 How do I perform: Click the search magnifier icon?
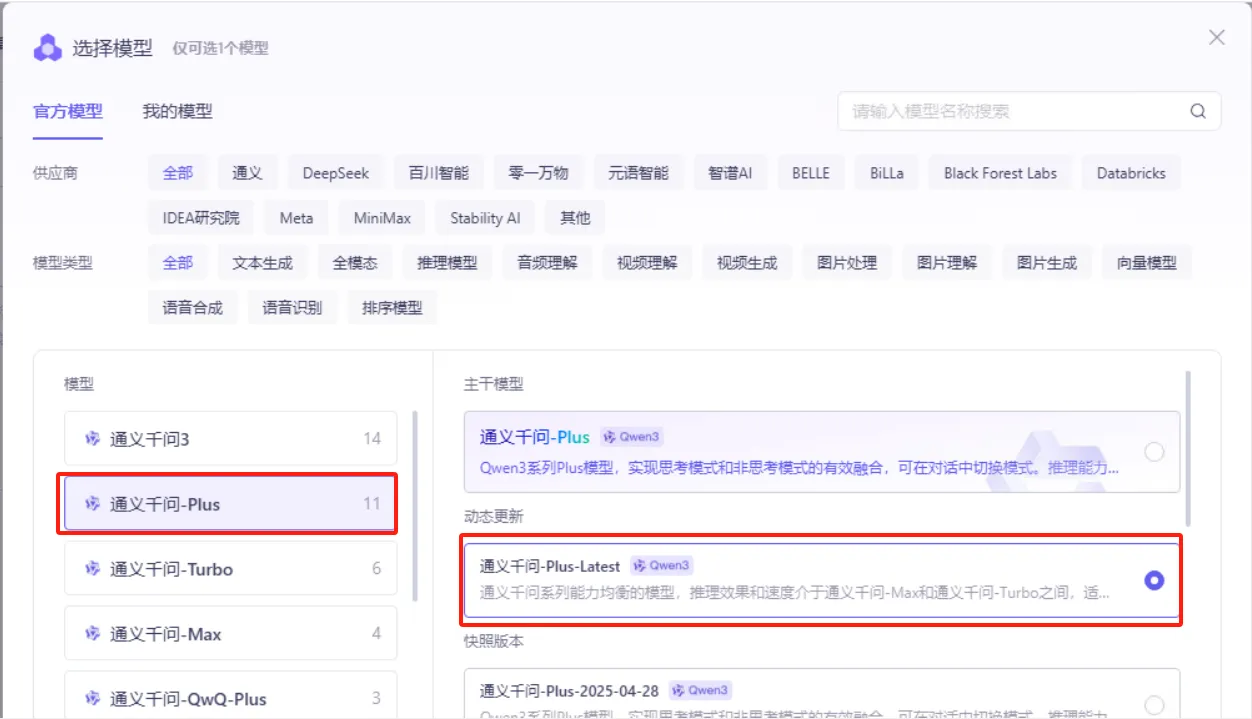coord(1198,111)
